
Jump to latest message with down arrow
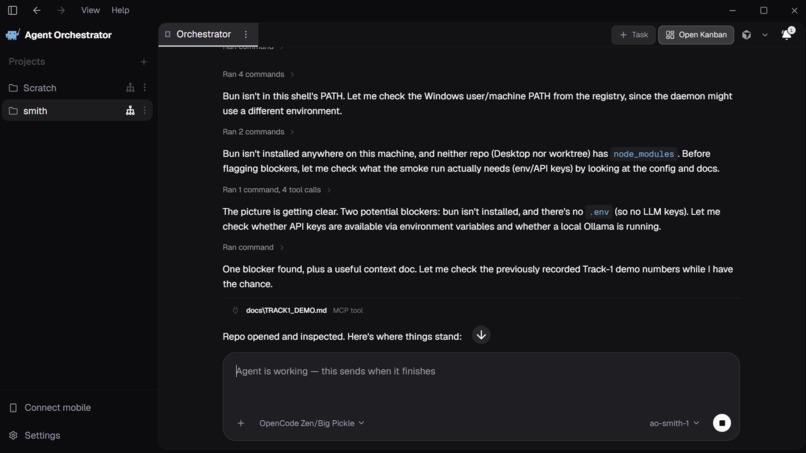pyautogui.click(x=481, y=335)
